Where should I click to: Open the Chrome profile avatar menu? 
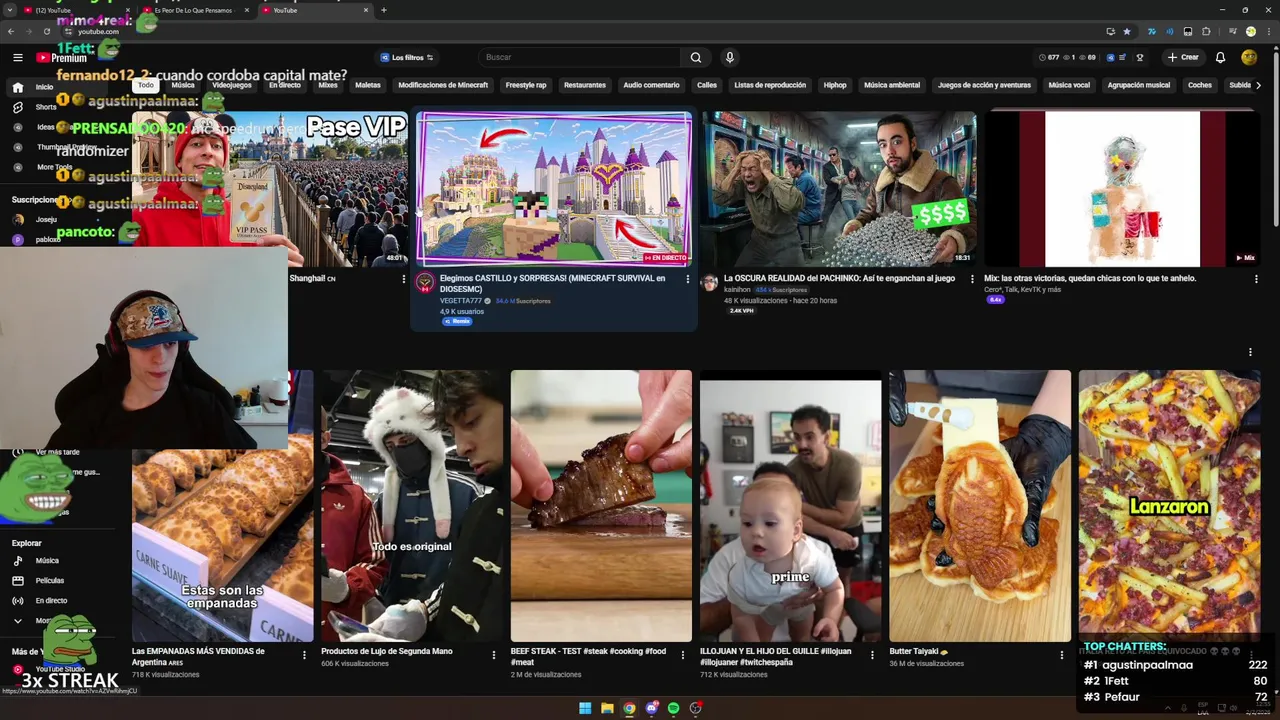1250,31
